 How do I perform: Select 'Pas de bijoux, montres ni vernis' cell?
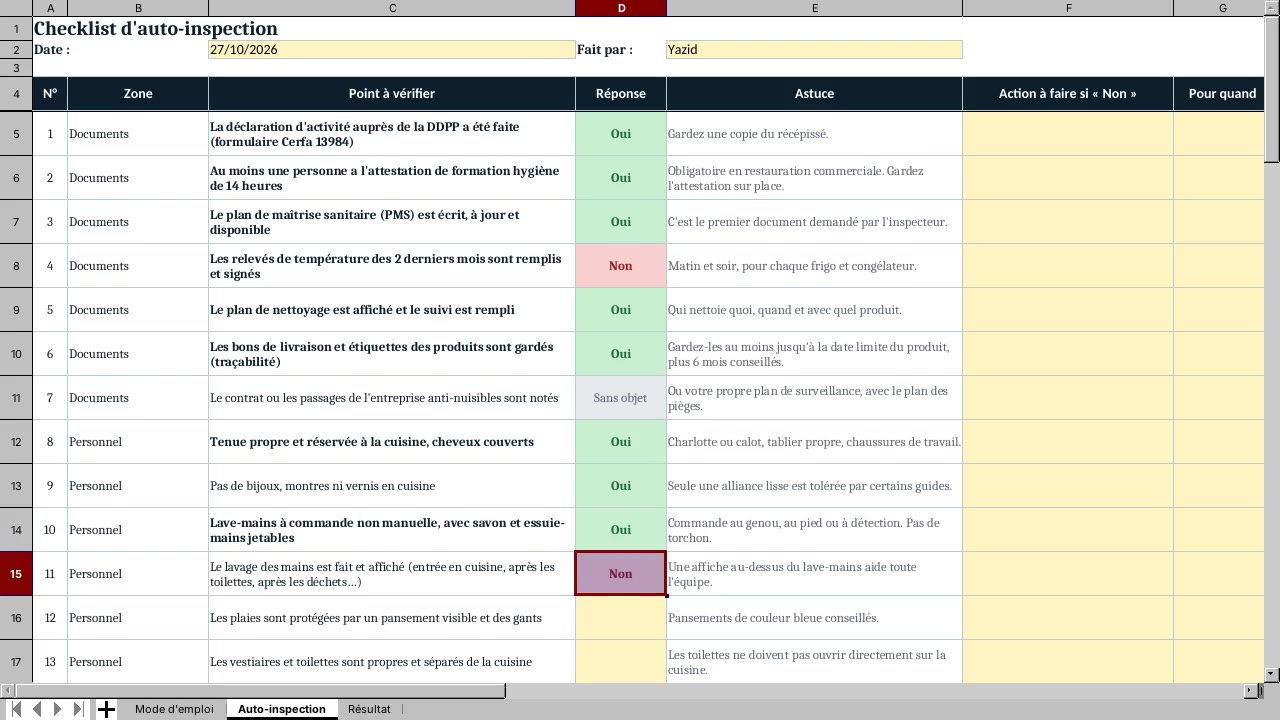coord(392,486)
